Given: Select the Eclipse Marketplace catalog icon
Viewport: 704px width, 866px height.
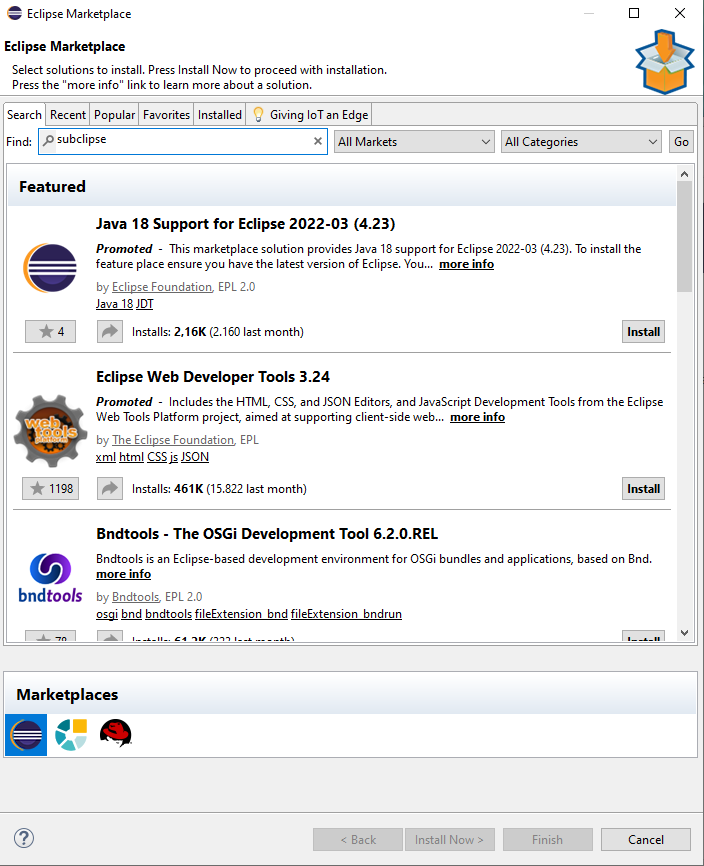Looking at the screenshot, I should click(x=26, y=735).
